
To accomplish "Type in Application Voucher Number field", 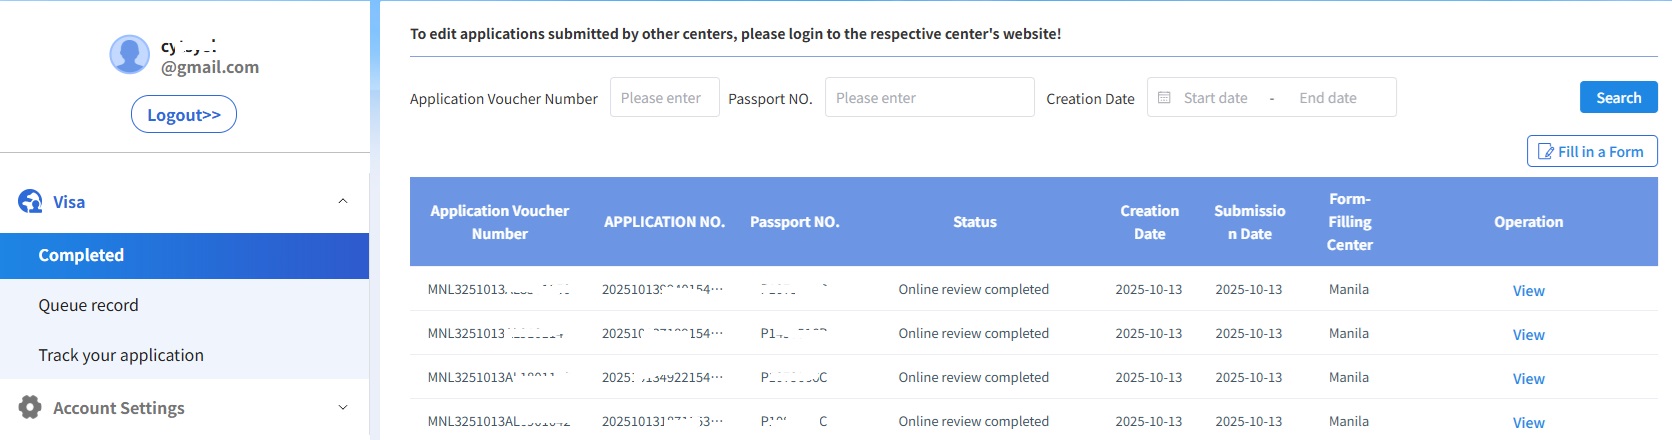I will point(664,98).
